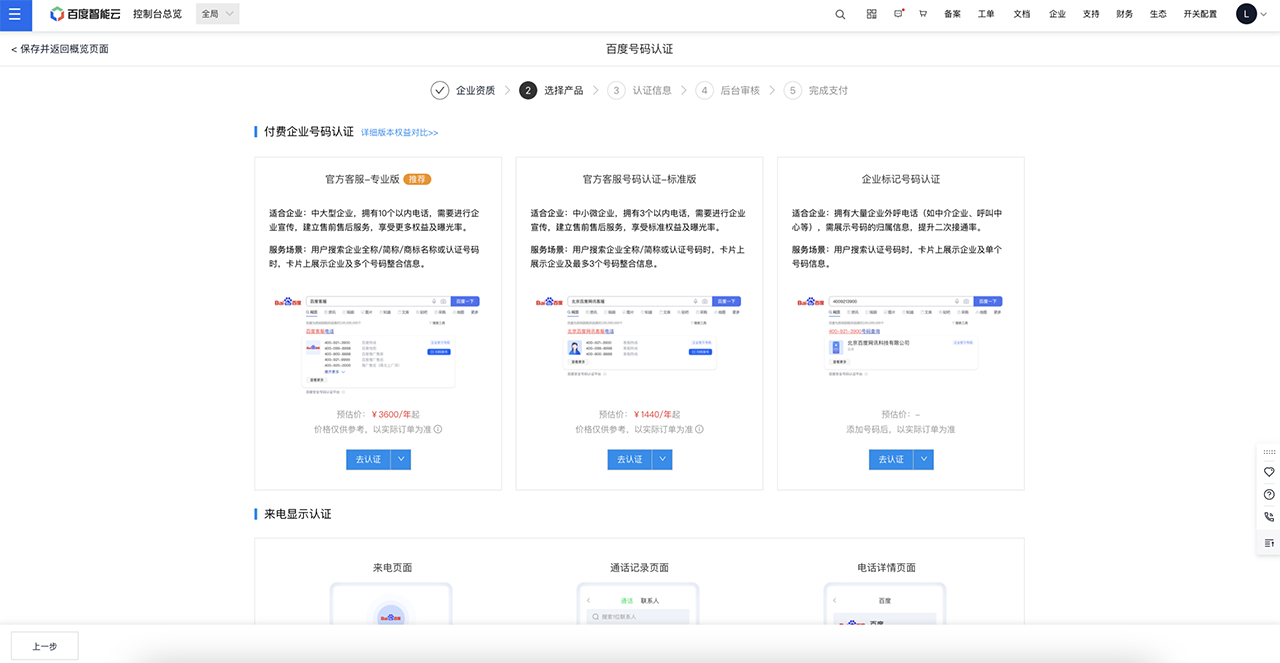Open the product grid apps icon
The height and width of the screenshot is (663, 1280).
tap(871, 14)
